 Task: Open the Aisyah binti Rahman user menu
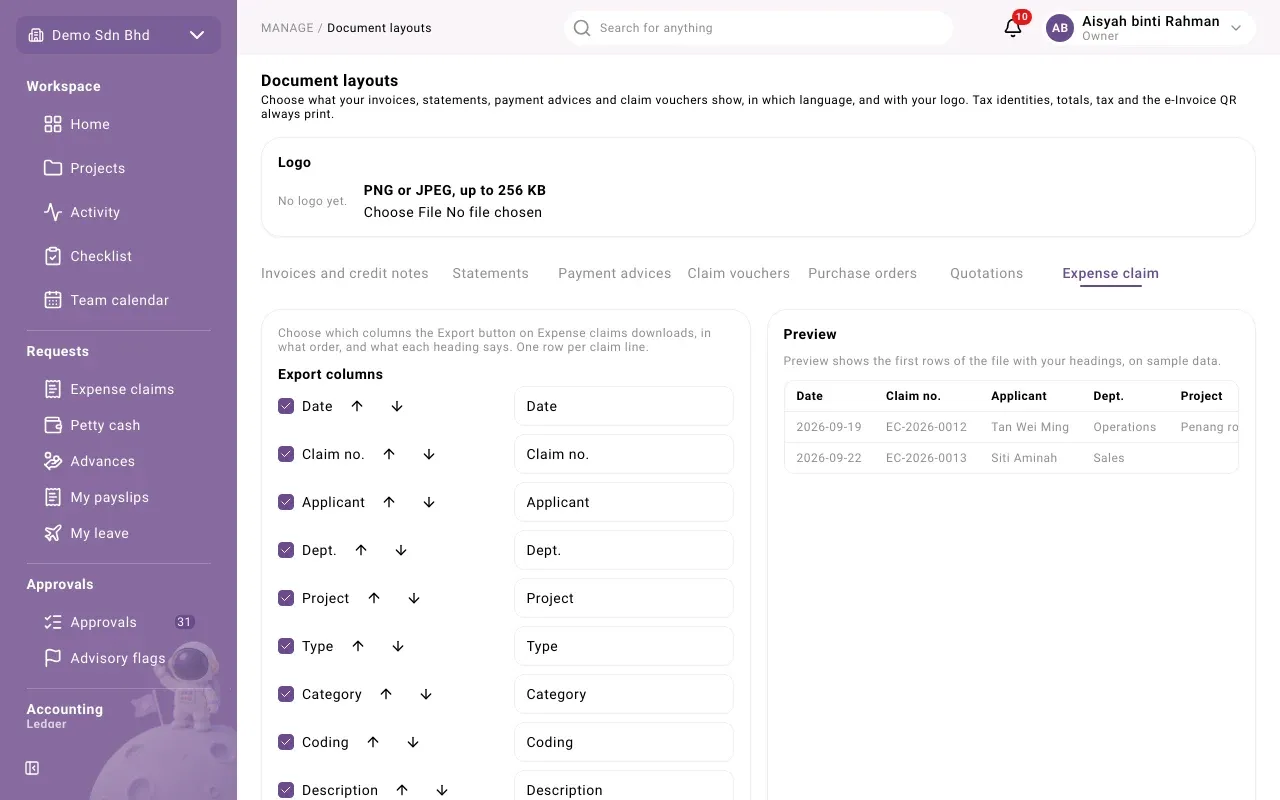[x=1149, y=28]
